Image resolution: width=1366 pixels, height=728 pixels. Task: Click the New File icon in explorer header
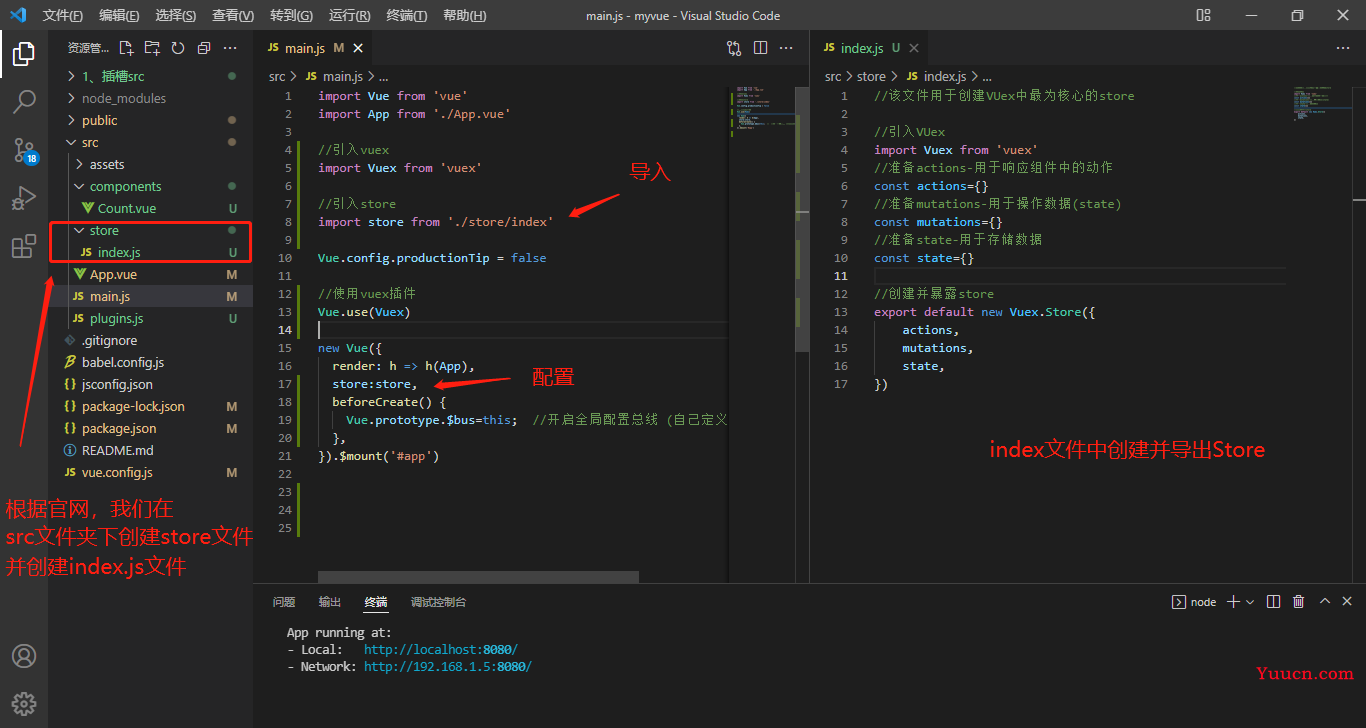coord(126,48)
